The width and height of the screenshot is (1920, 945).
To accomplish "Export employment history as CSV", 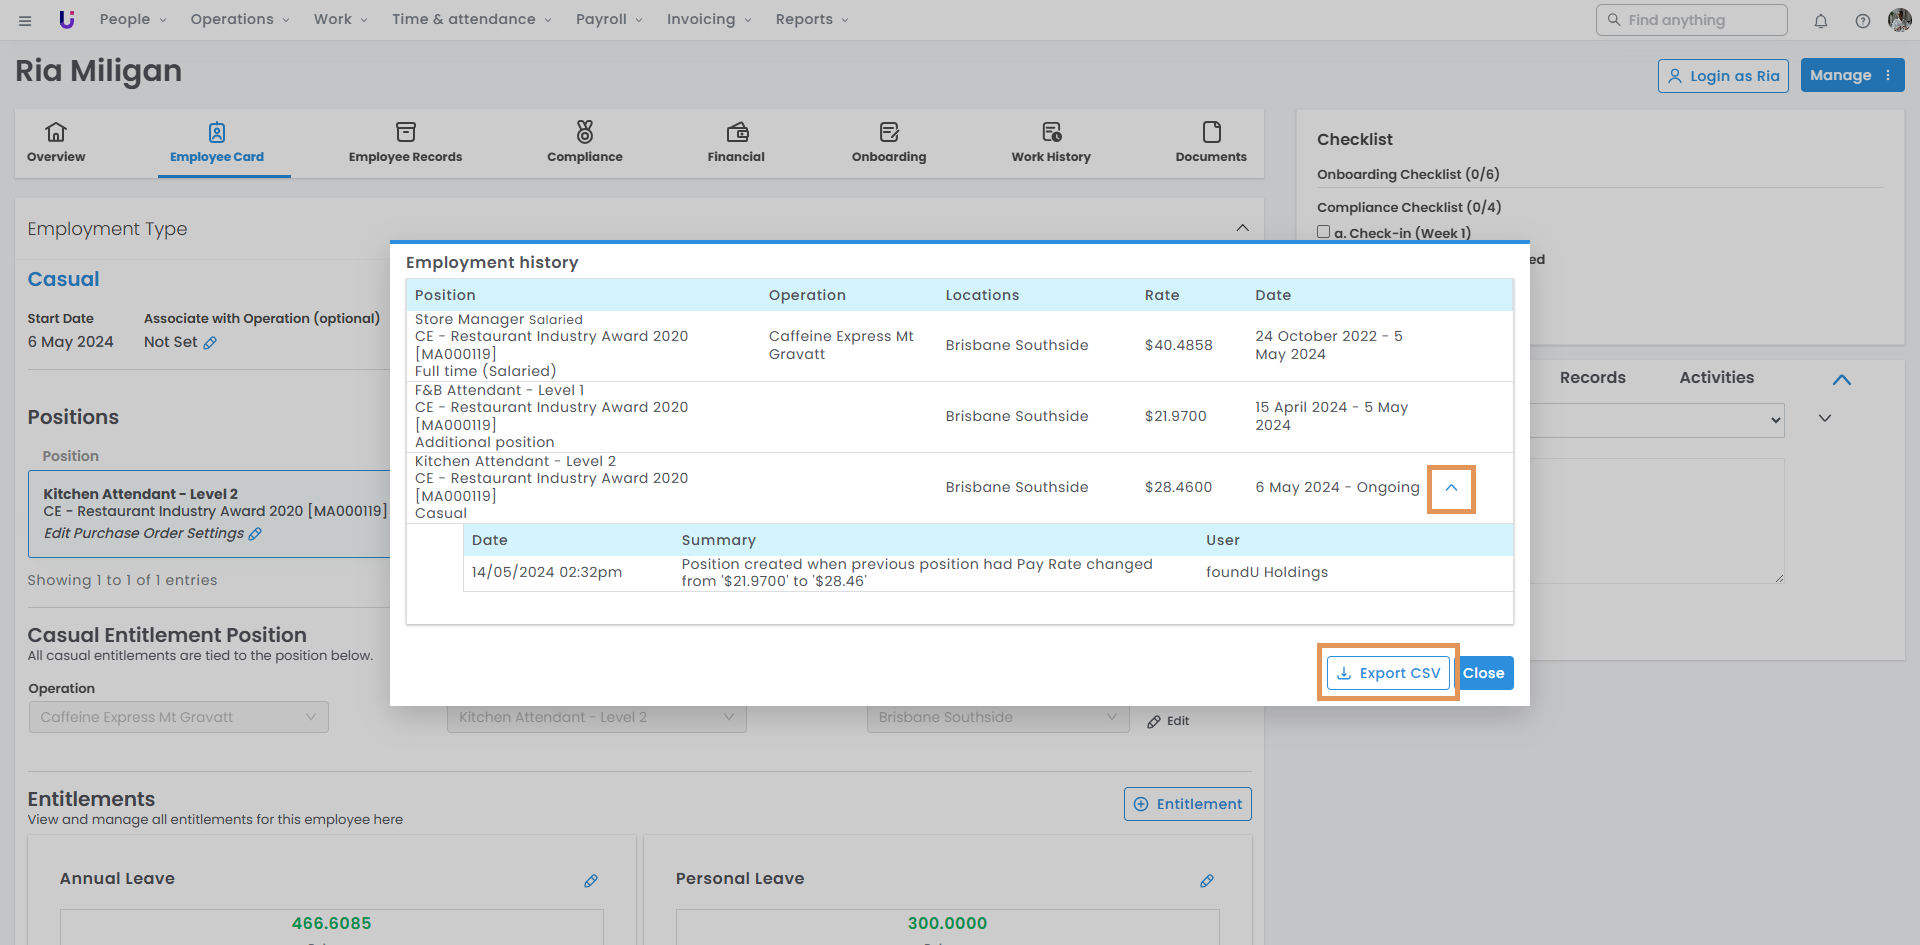I will click(x=1388, y=673).
